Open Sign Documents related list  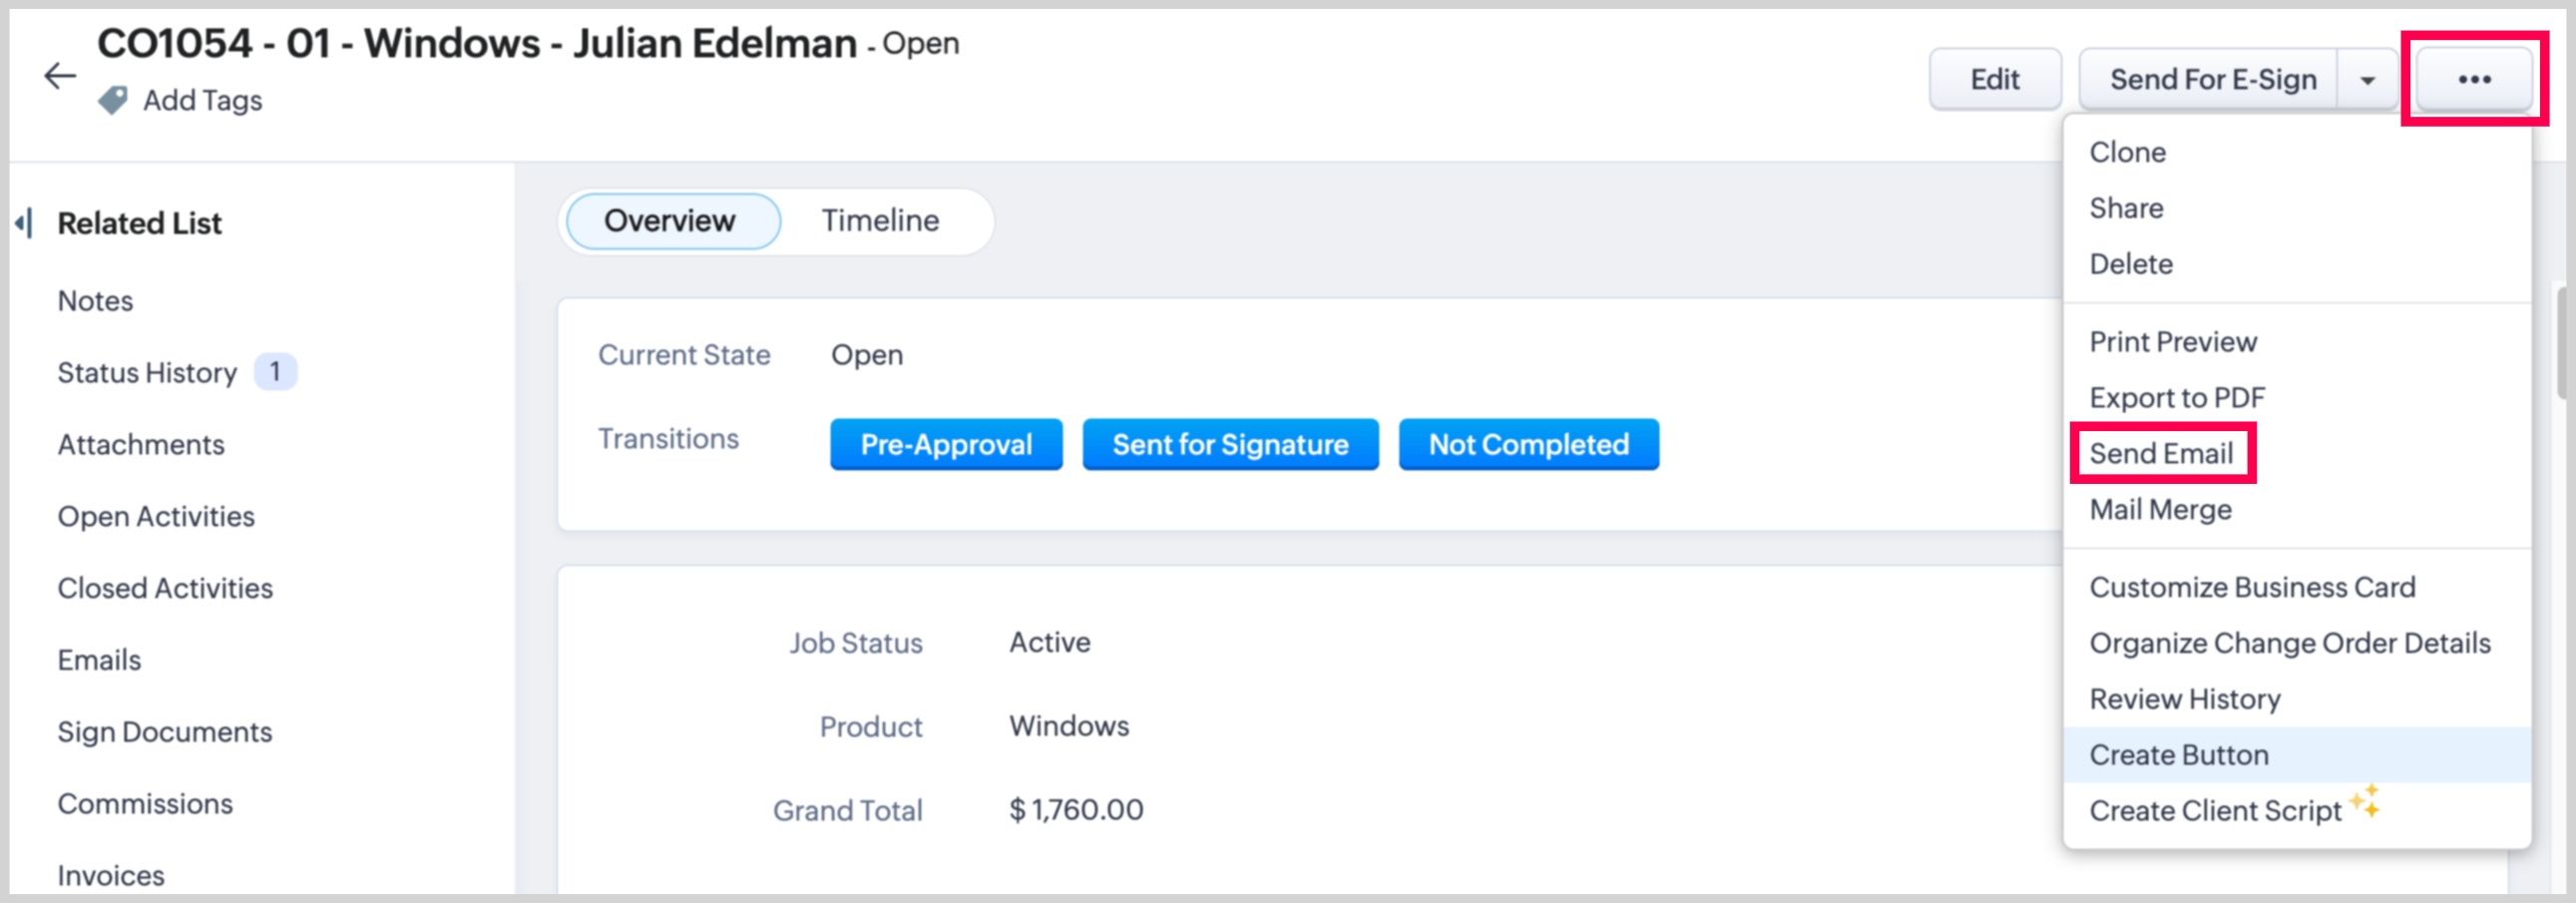pos(164,731)
